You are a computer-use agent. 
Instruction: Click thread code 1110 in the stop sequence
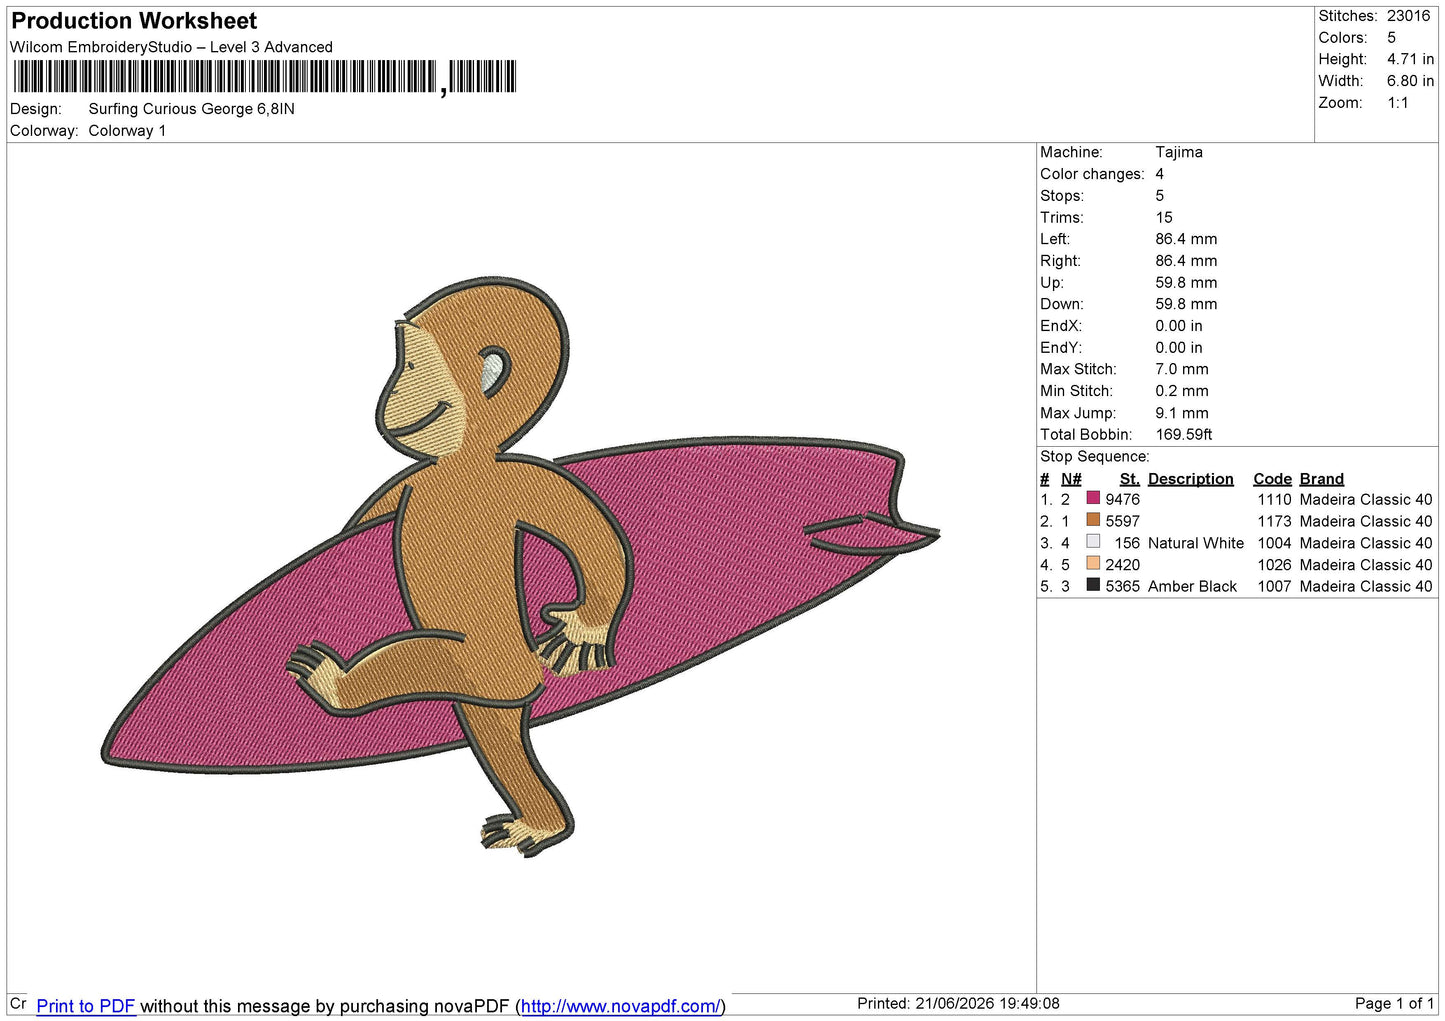tap(1274, 499)
